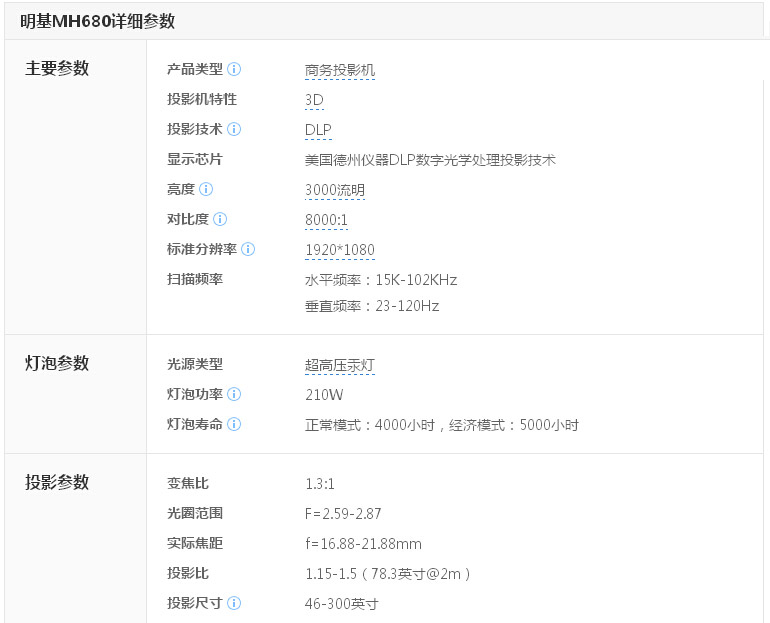Select the 1.15-1.5 throw ratio value

click(x=388, y=574)
